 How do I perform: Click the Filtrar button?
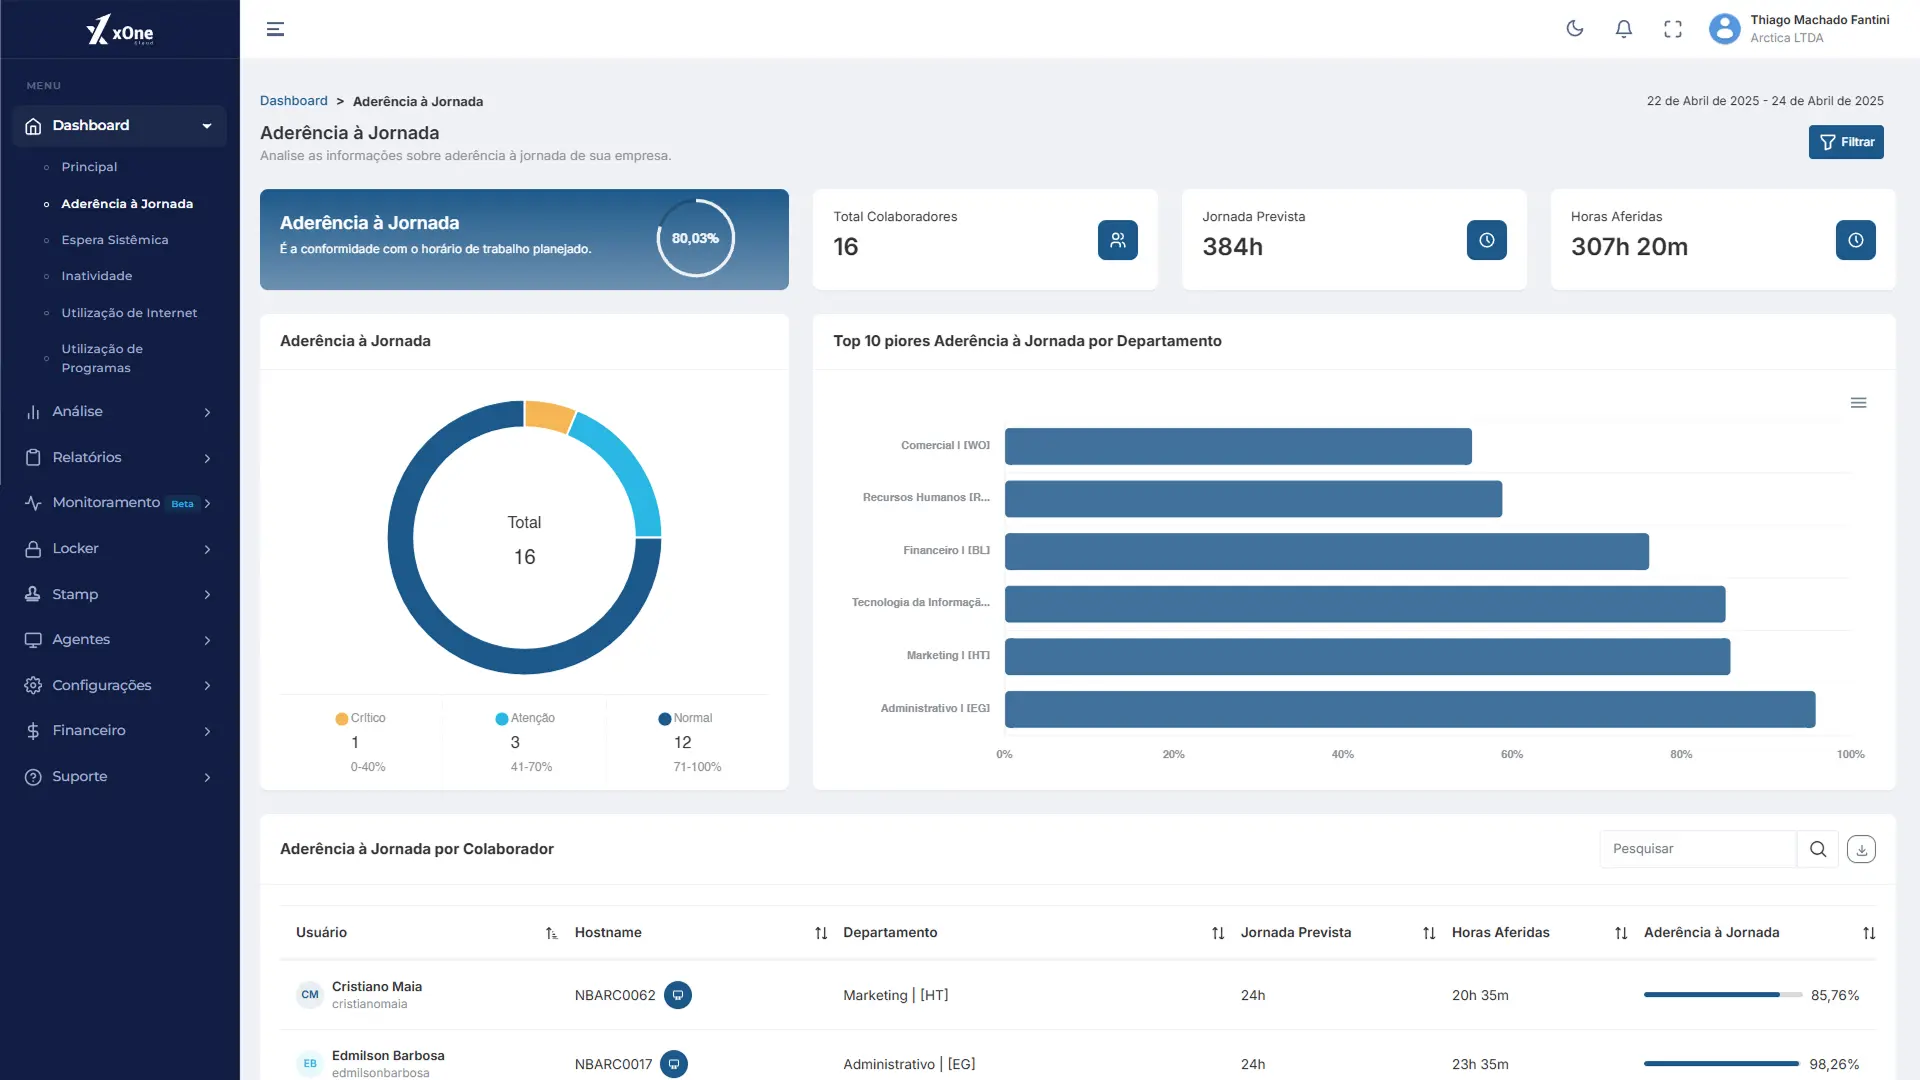coord(1846,142)
